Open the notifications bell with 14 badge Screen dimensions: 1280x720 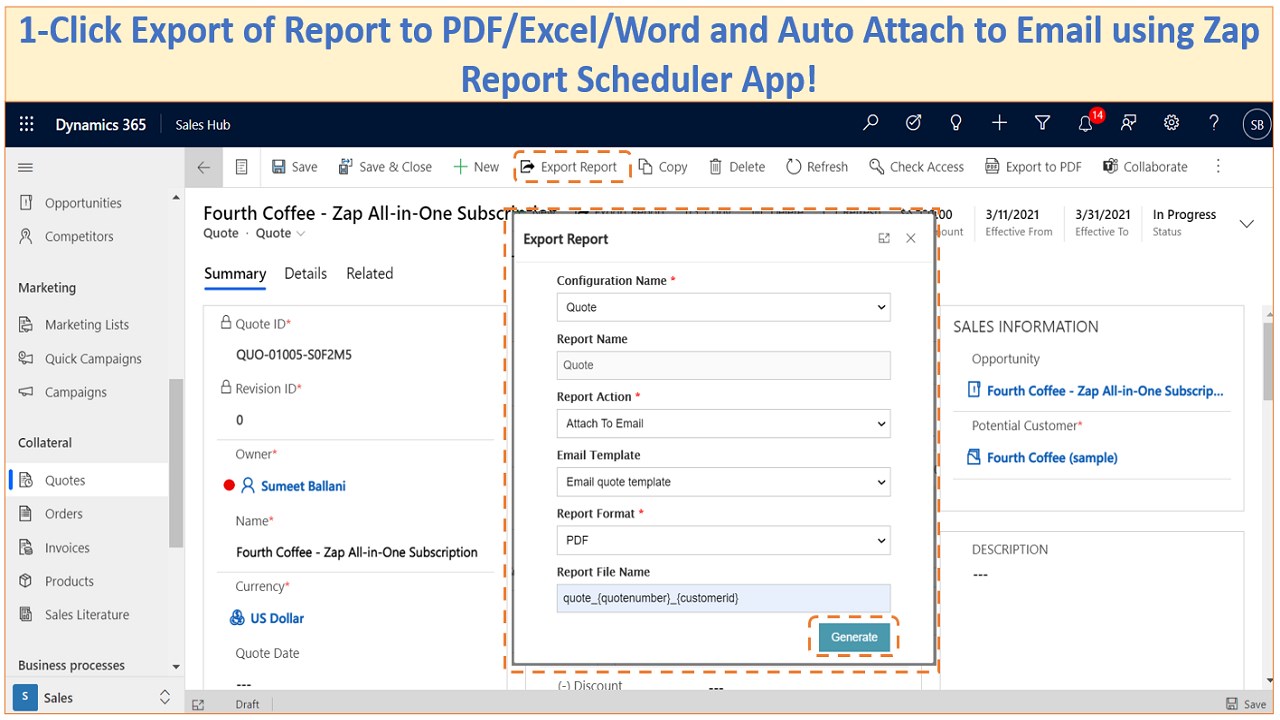(1087, 122)
